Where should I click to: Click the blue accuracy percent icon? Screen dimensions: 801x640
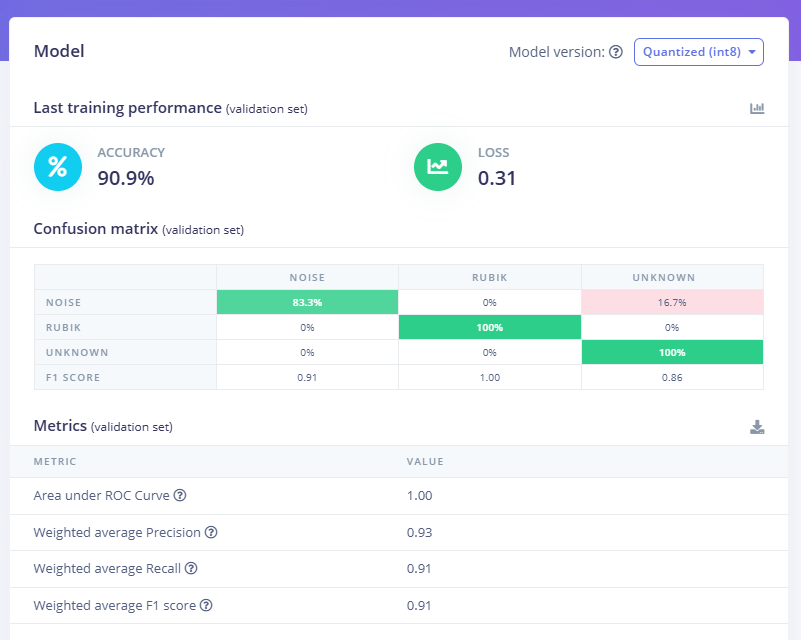pyautogui.click(x=58, y=167)
